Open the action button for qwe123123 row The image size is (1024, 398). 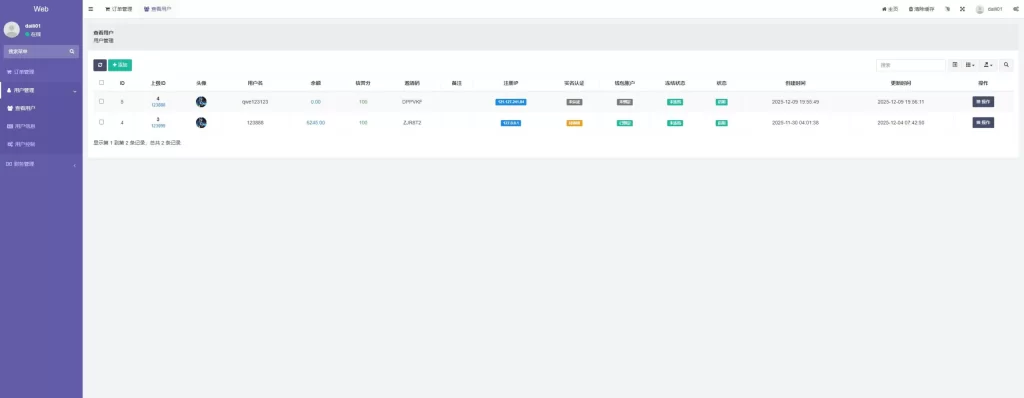(983, 102)
